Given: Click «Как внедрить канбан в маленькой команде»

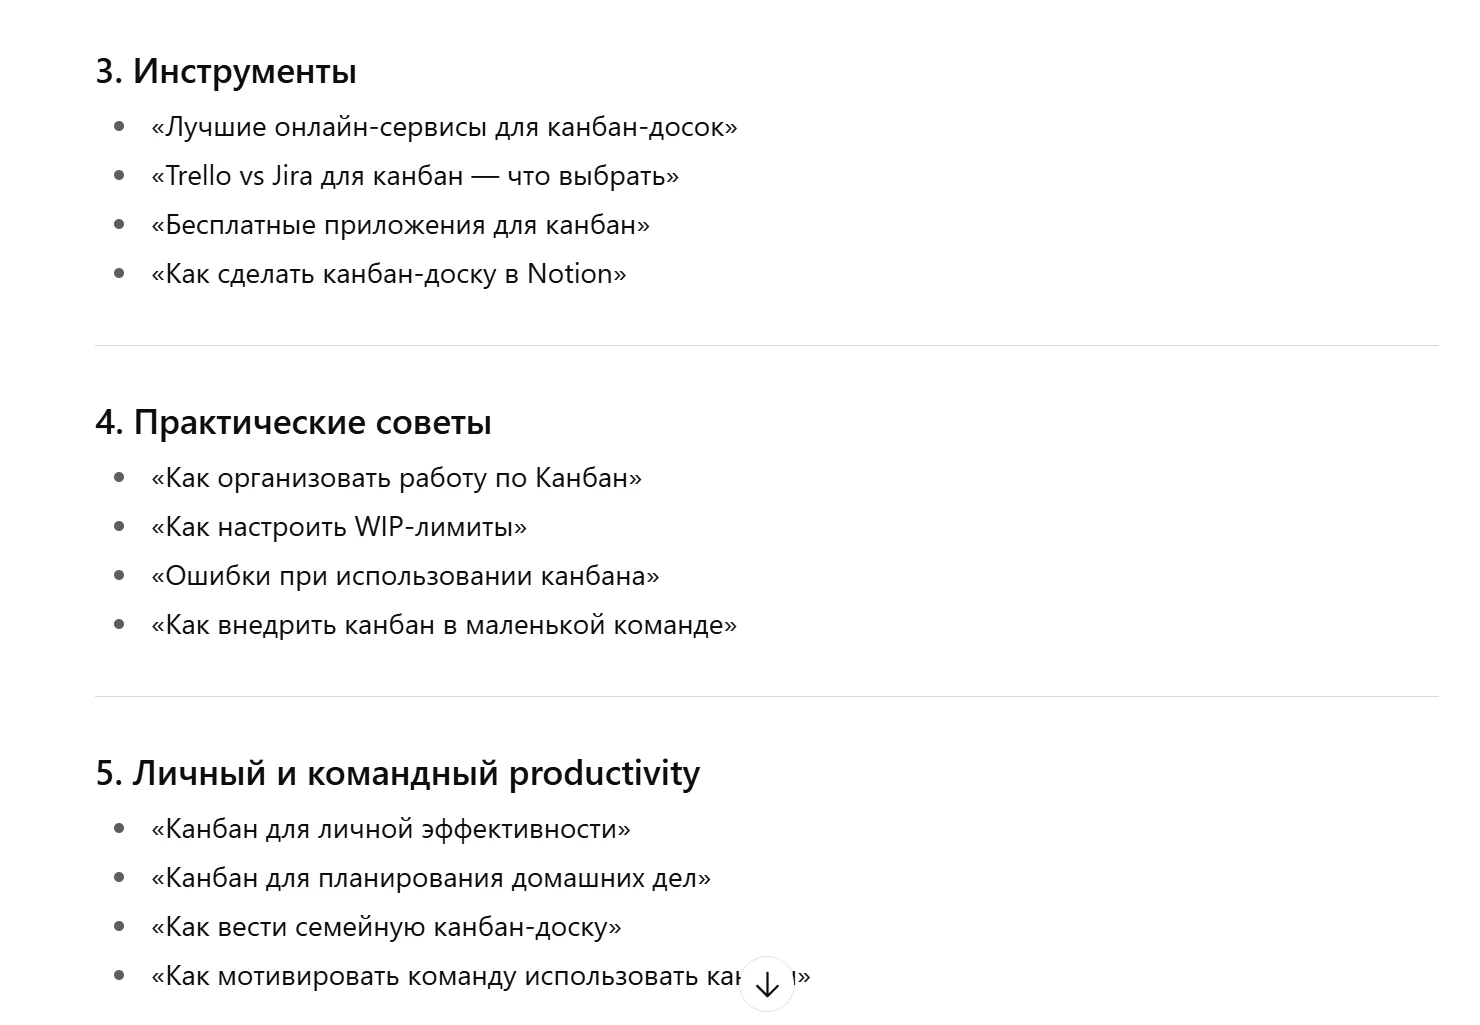Looking at the screenshot, I should [443, 625].
